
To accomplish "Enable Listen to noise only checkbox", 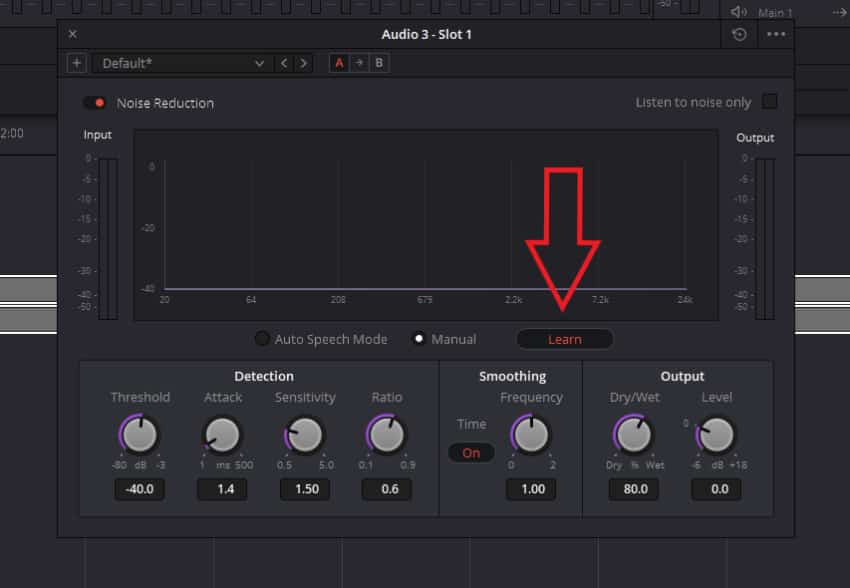I will coord(769,102).
